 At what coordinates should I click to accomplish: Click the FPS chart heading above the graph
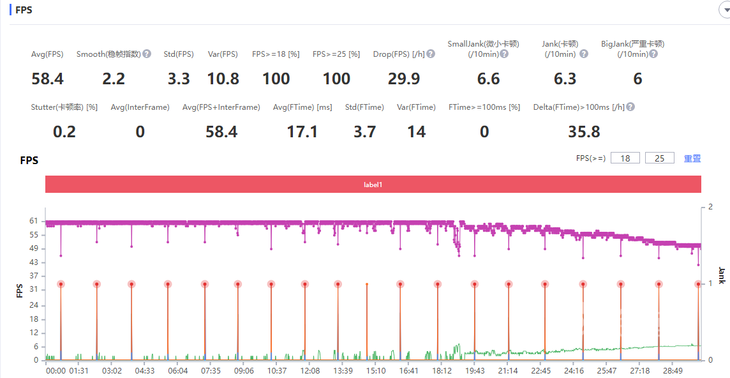29,161
